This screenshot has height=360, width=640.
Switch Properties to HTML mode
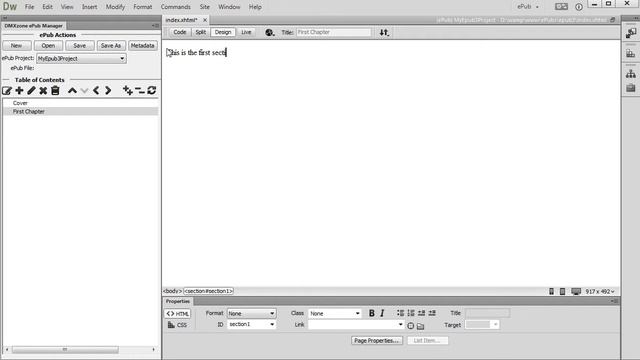pyautogui.click(x=178, y=313)
